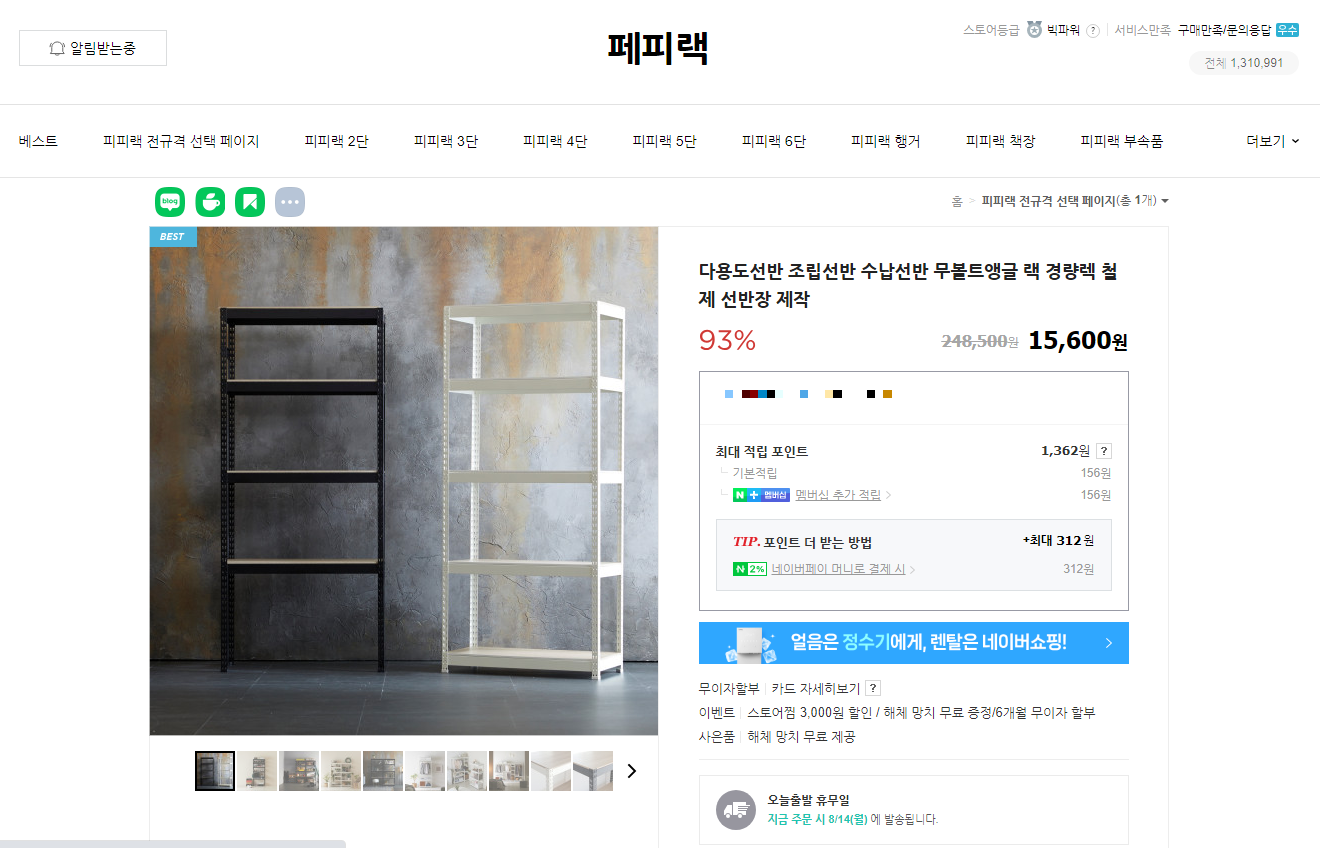Image resolution: width=1320 pixels, height=848 pixels.
Task: Click the green Naver Cafe share icon
Action: [x=210, y=202]
